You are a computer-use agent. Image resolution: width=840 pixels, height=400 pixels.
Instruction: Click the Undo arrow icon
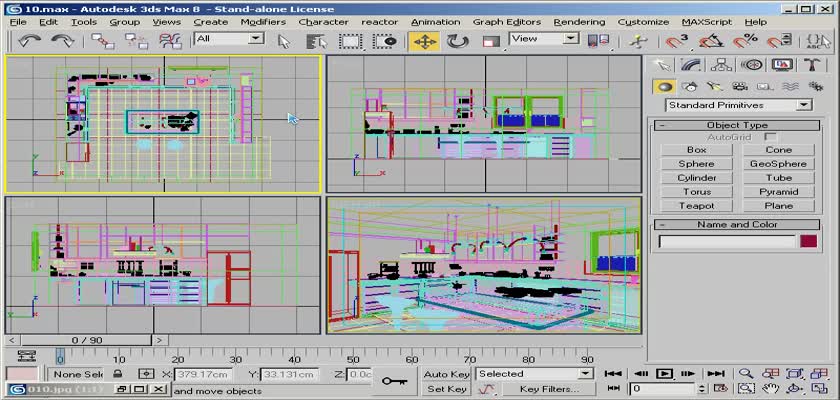point(27,41)
